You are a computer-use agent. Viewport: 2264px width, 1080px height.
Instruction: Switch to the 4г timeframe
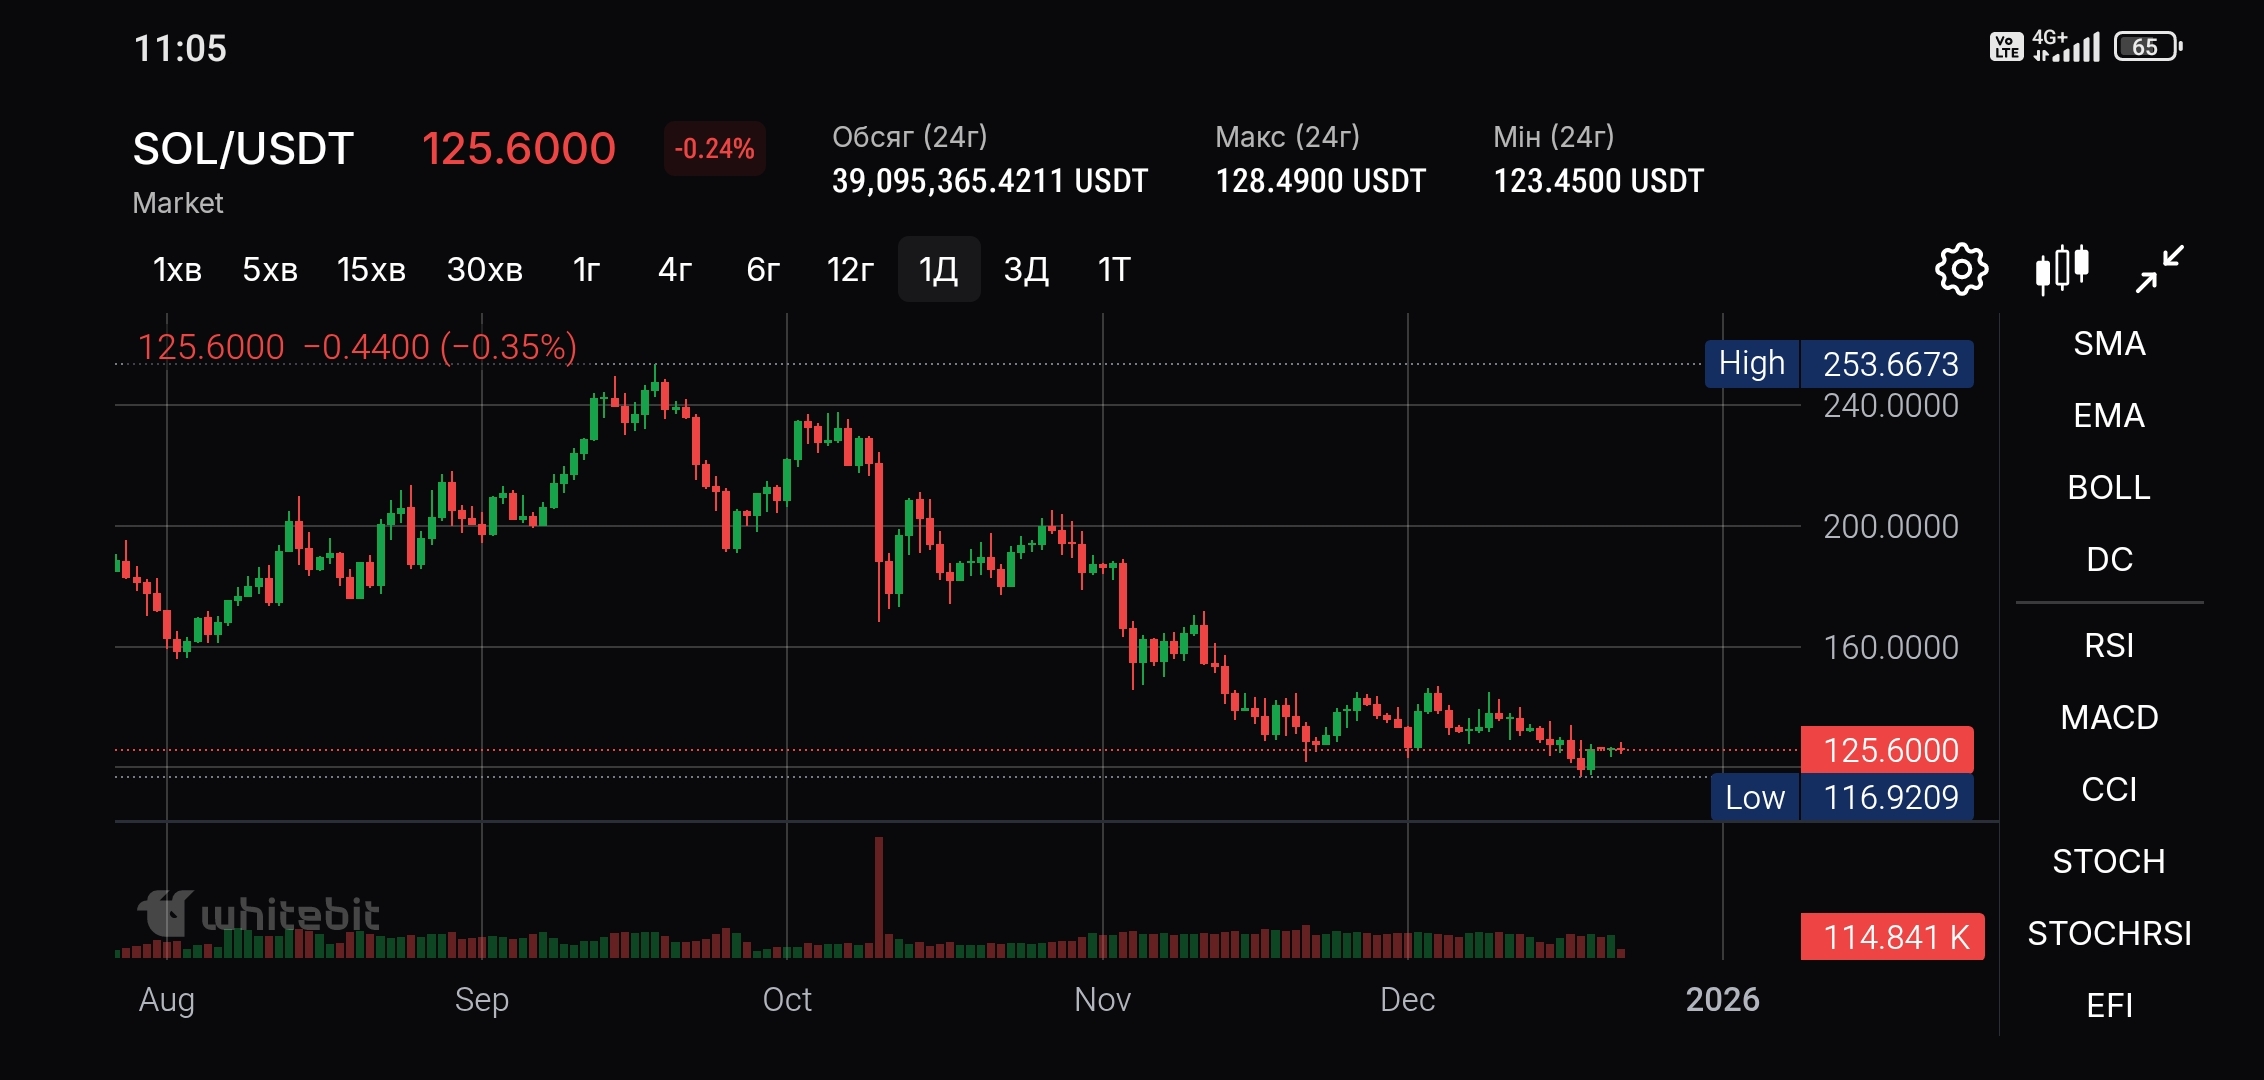pos(675,269)
